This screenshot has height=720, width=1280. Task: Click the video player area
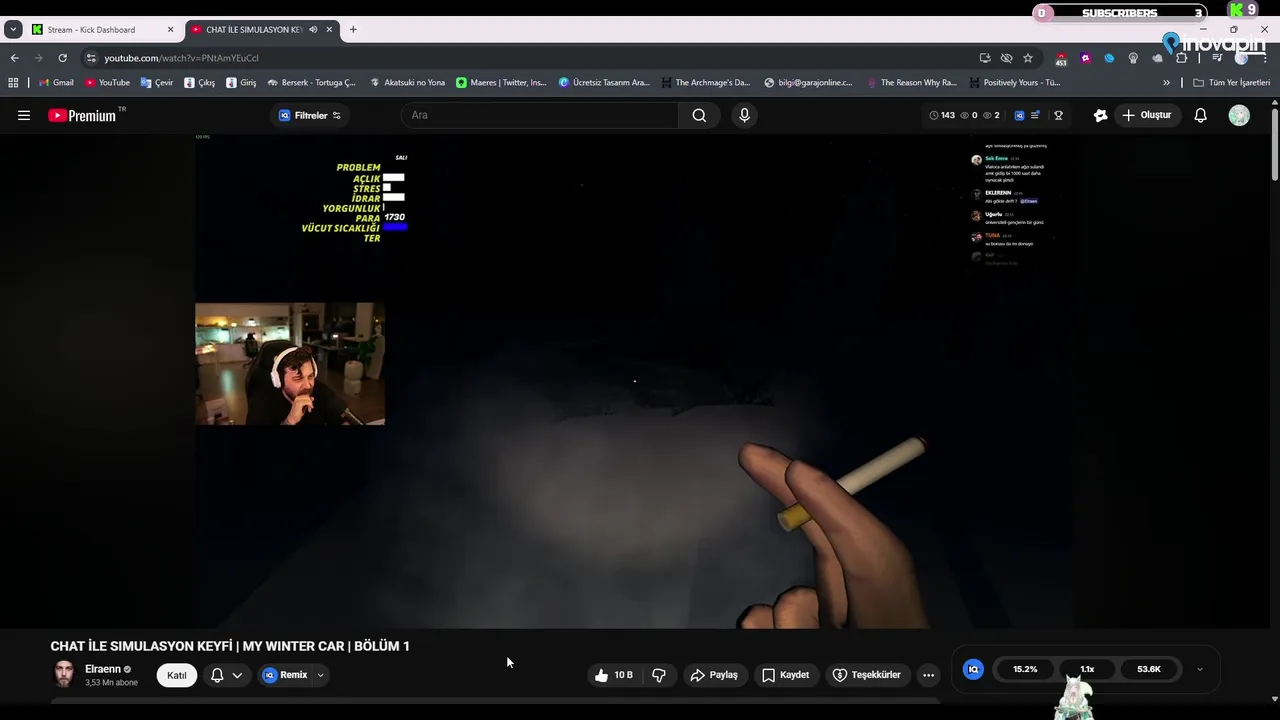(x=635, y=381)
